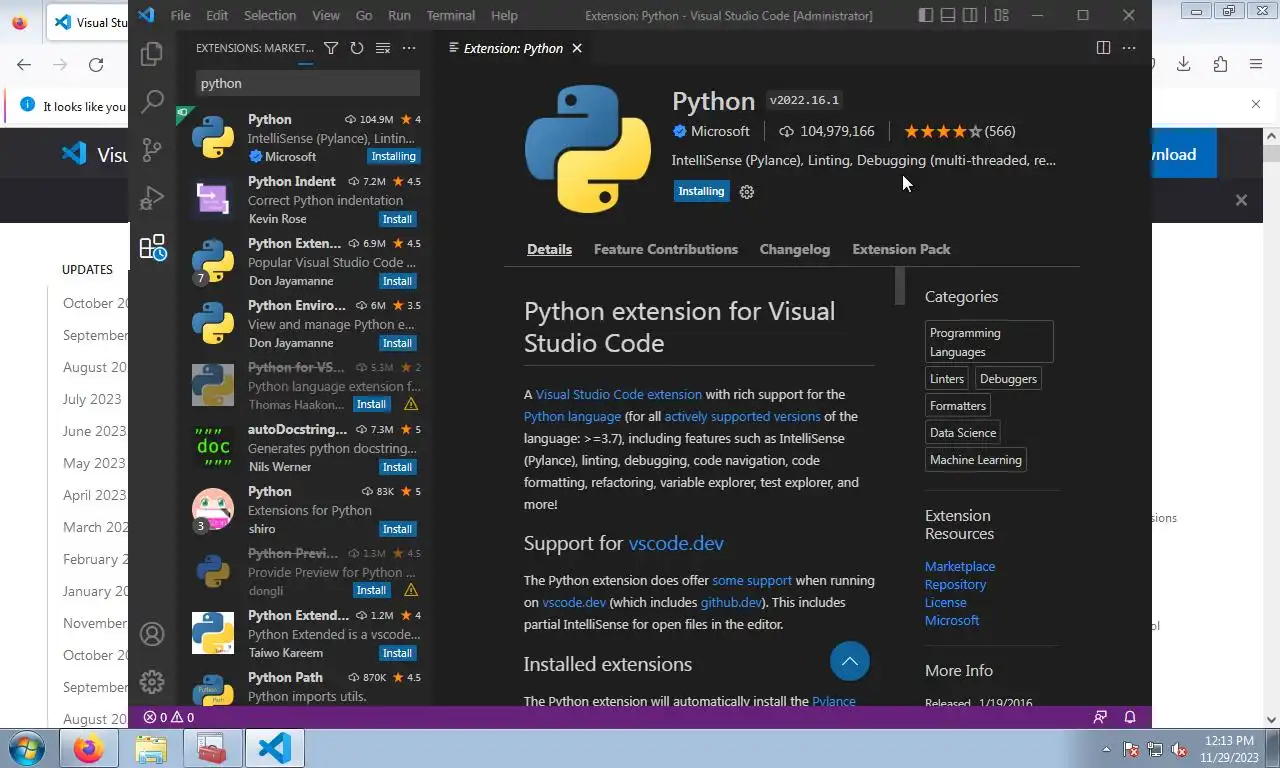
Task: Open the Help menu
Action: tap(504, 15)
